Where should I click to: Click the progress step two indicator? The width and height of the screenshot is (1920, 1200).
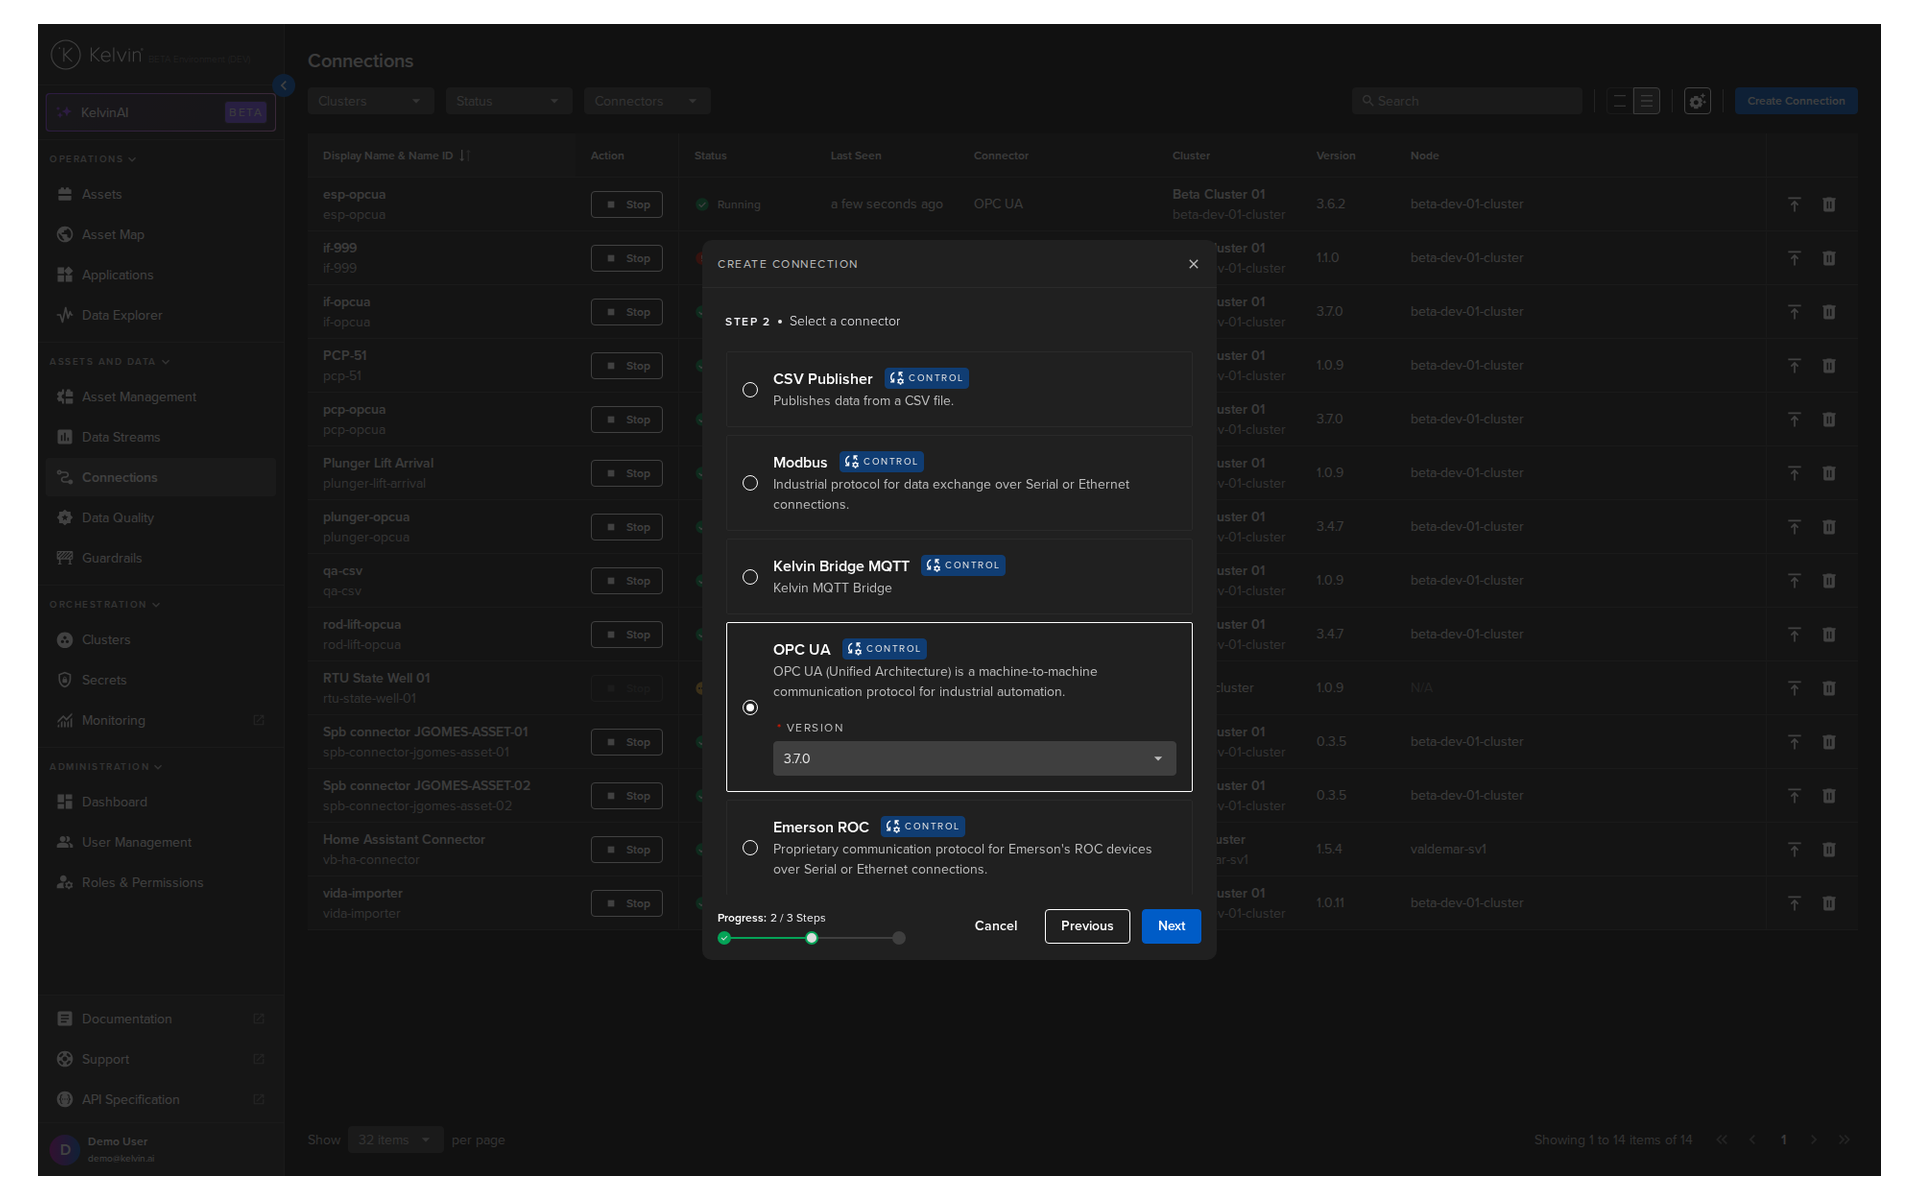coord(812,938)
